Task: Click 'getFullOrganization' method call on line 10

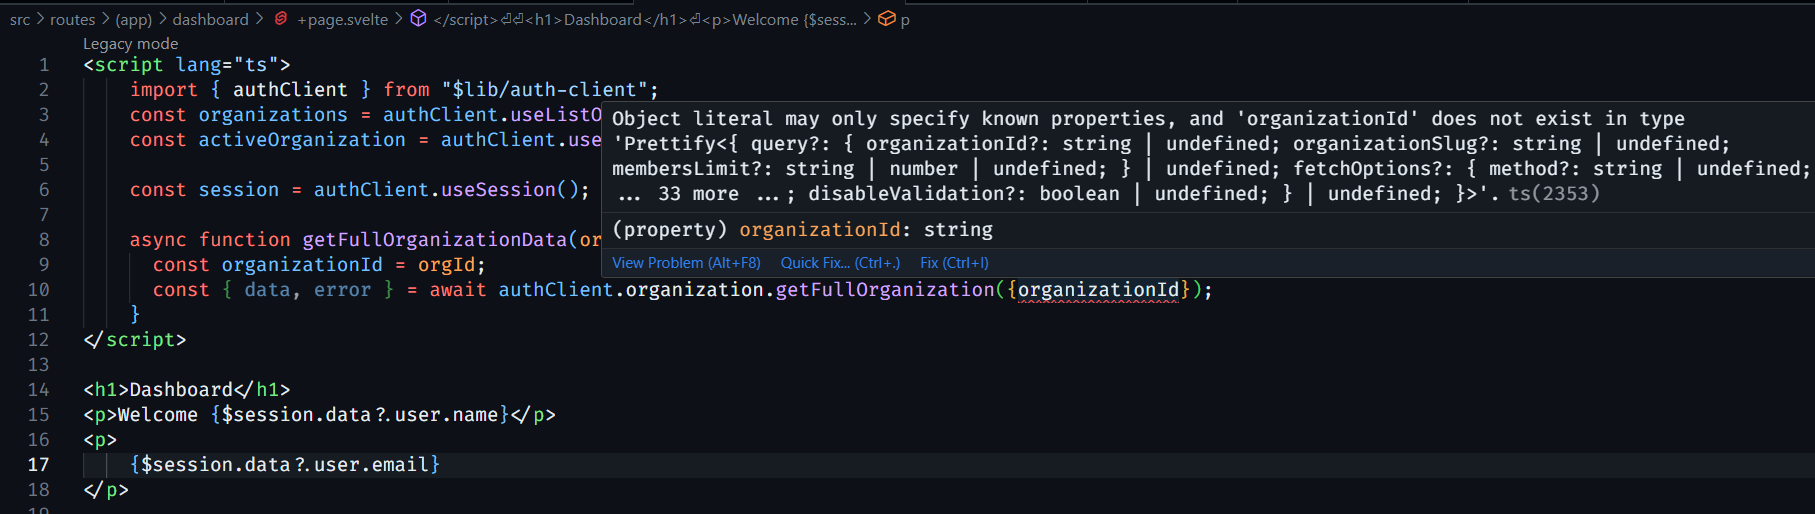Action: coord(885,290)
